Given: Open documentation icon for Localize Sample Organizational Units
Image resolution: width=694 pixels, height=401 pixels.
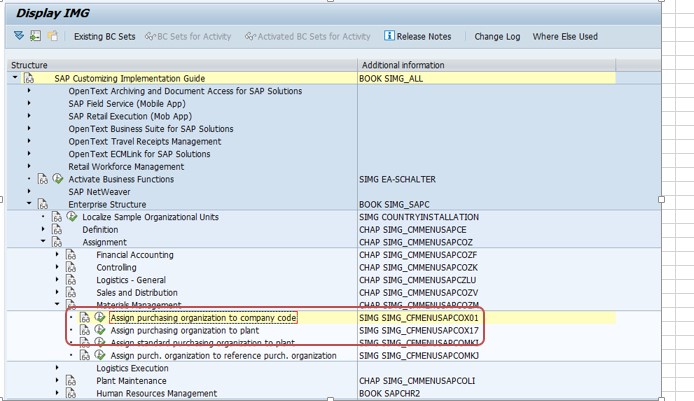Looking at the screenshot, I should point(57,217).
